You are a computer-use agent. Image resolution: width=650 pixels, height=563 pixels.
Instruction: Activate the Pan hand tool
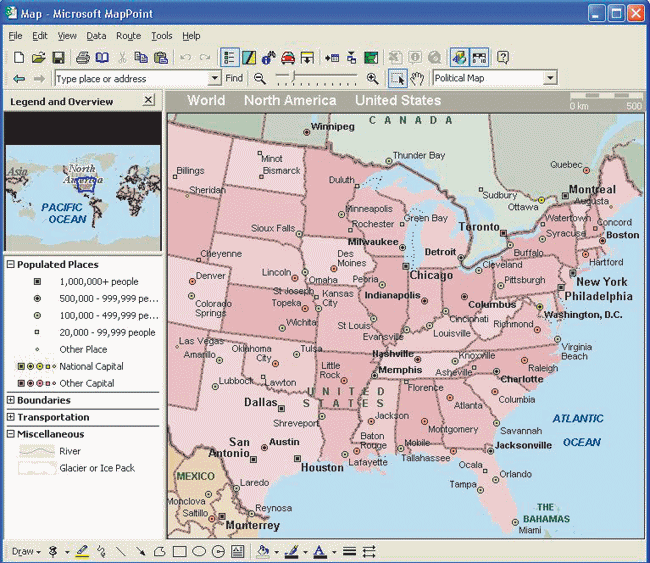click(x=417, y=78)
